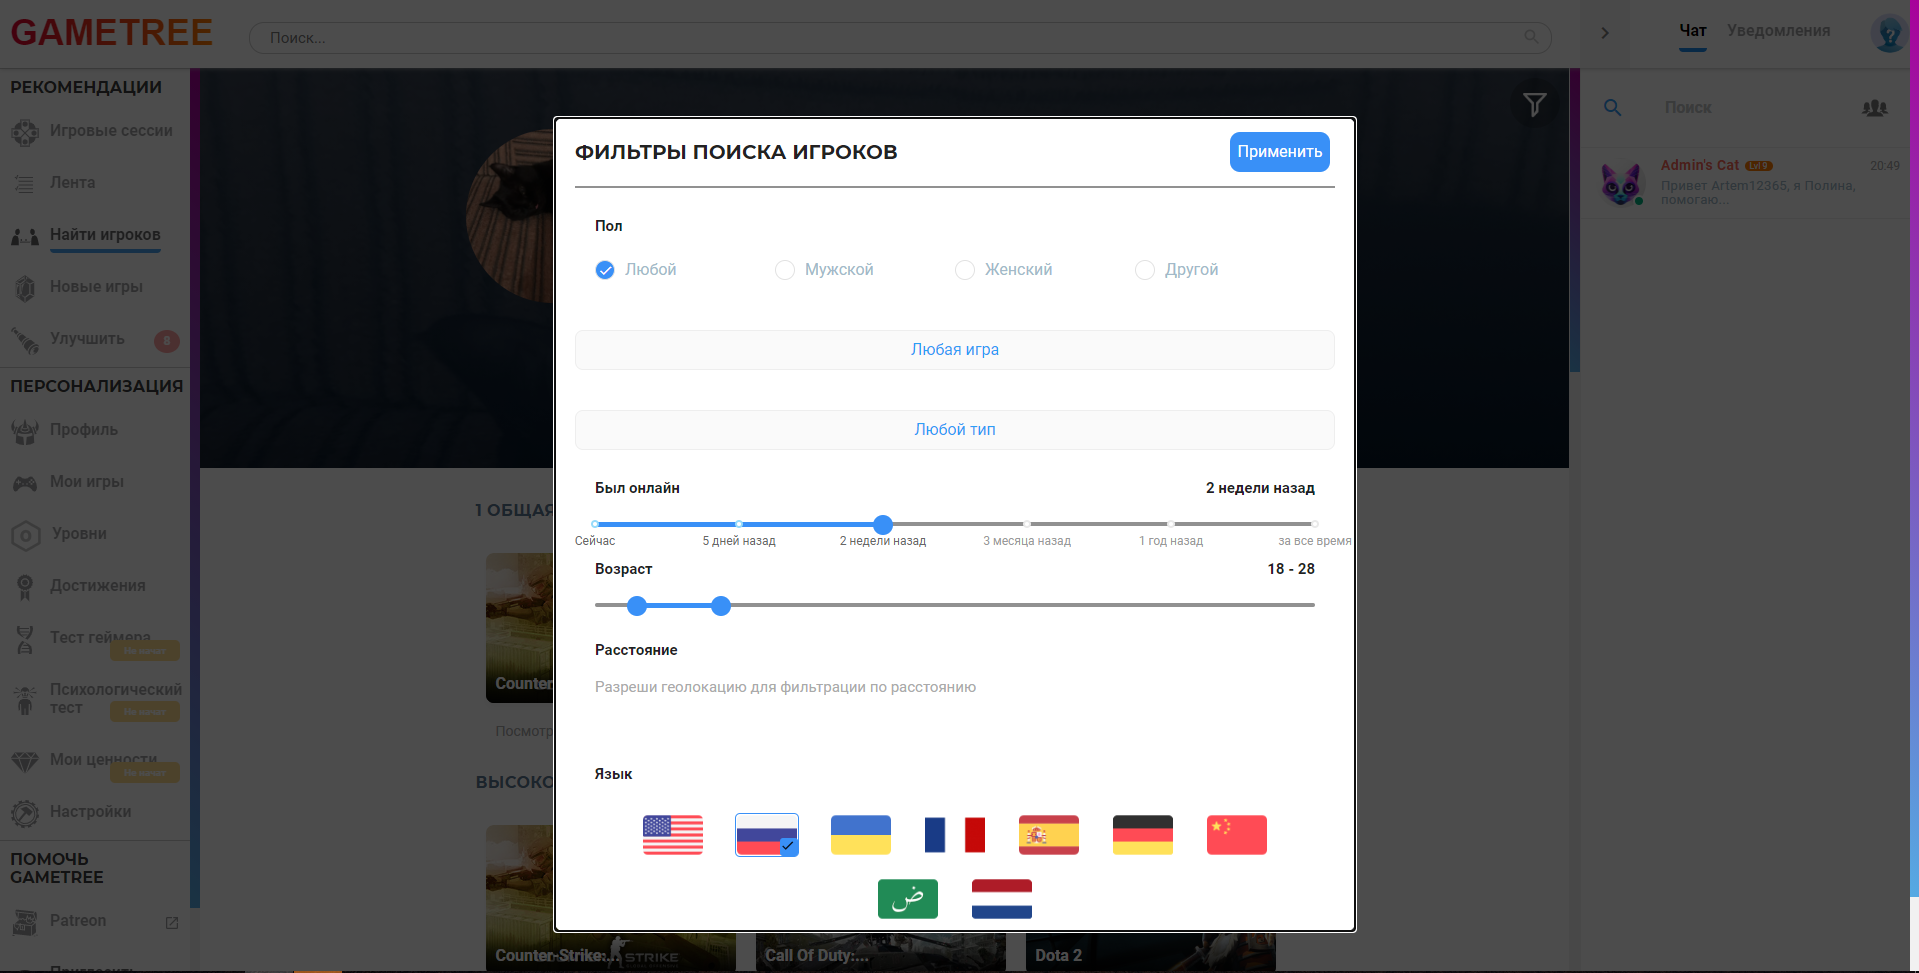
Task: Select the German flag language
Action: coord(1142,835)
